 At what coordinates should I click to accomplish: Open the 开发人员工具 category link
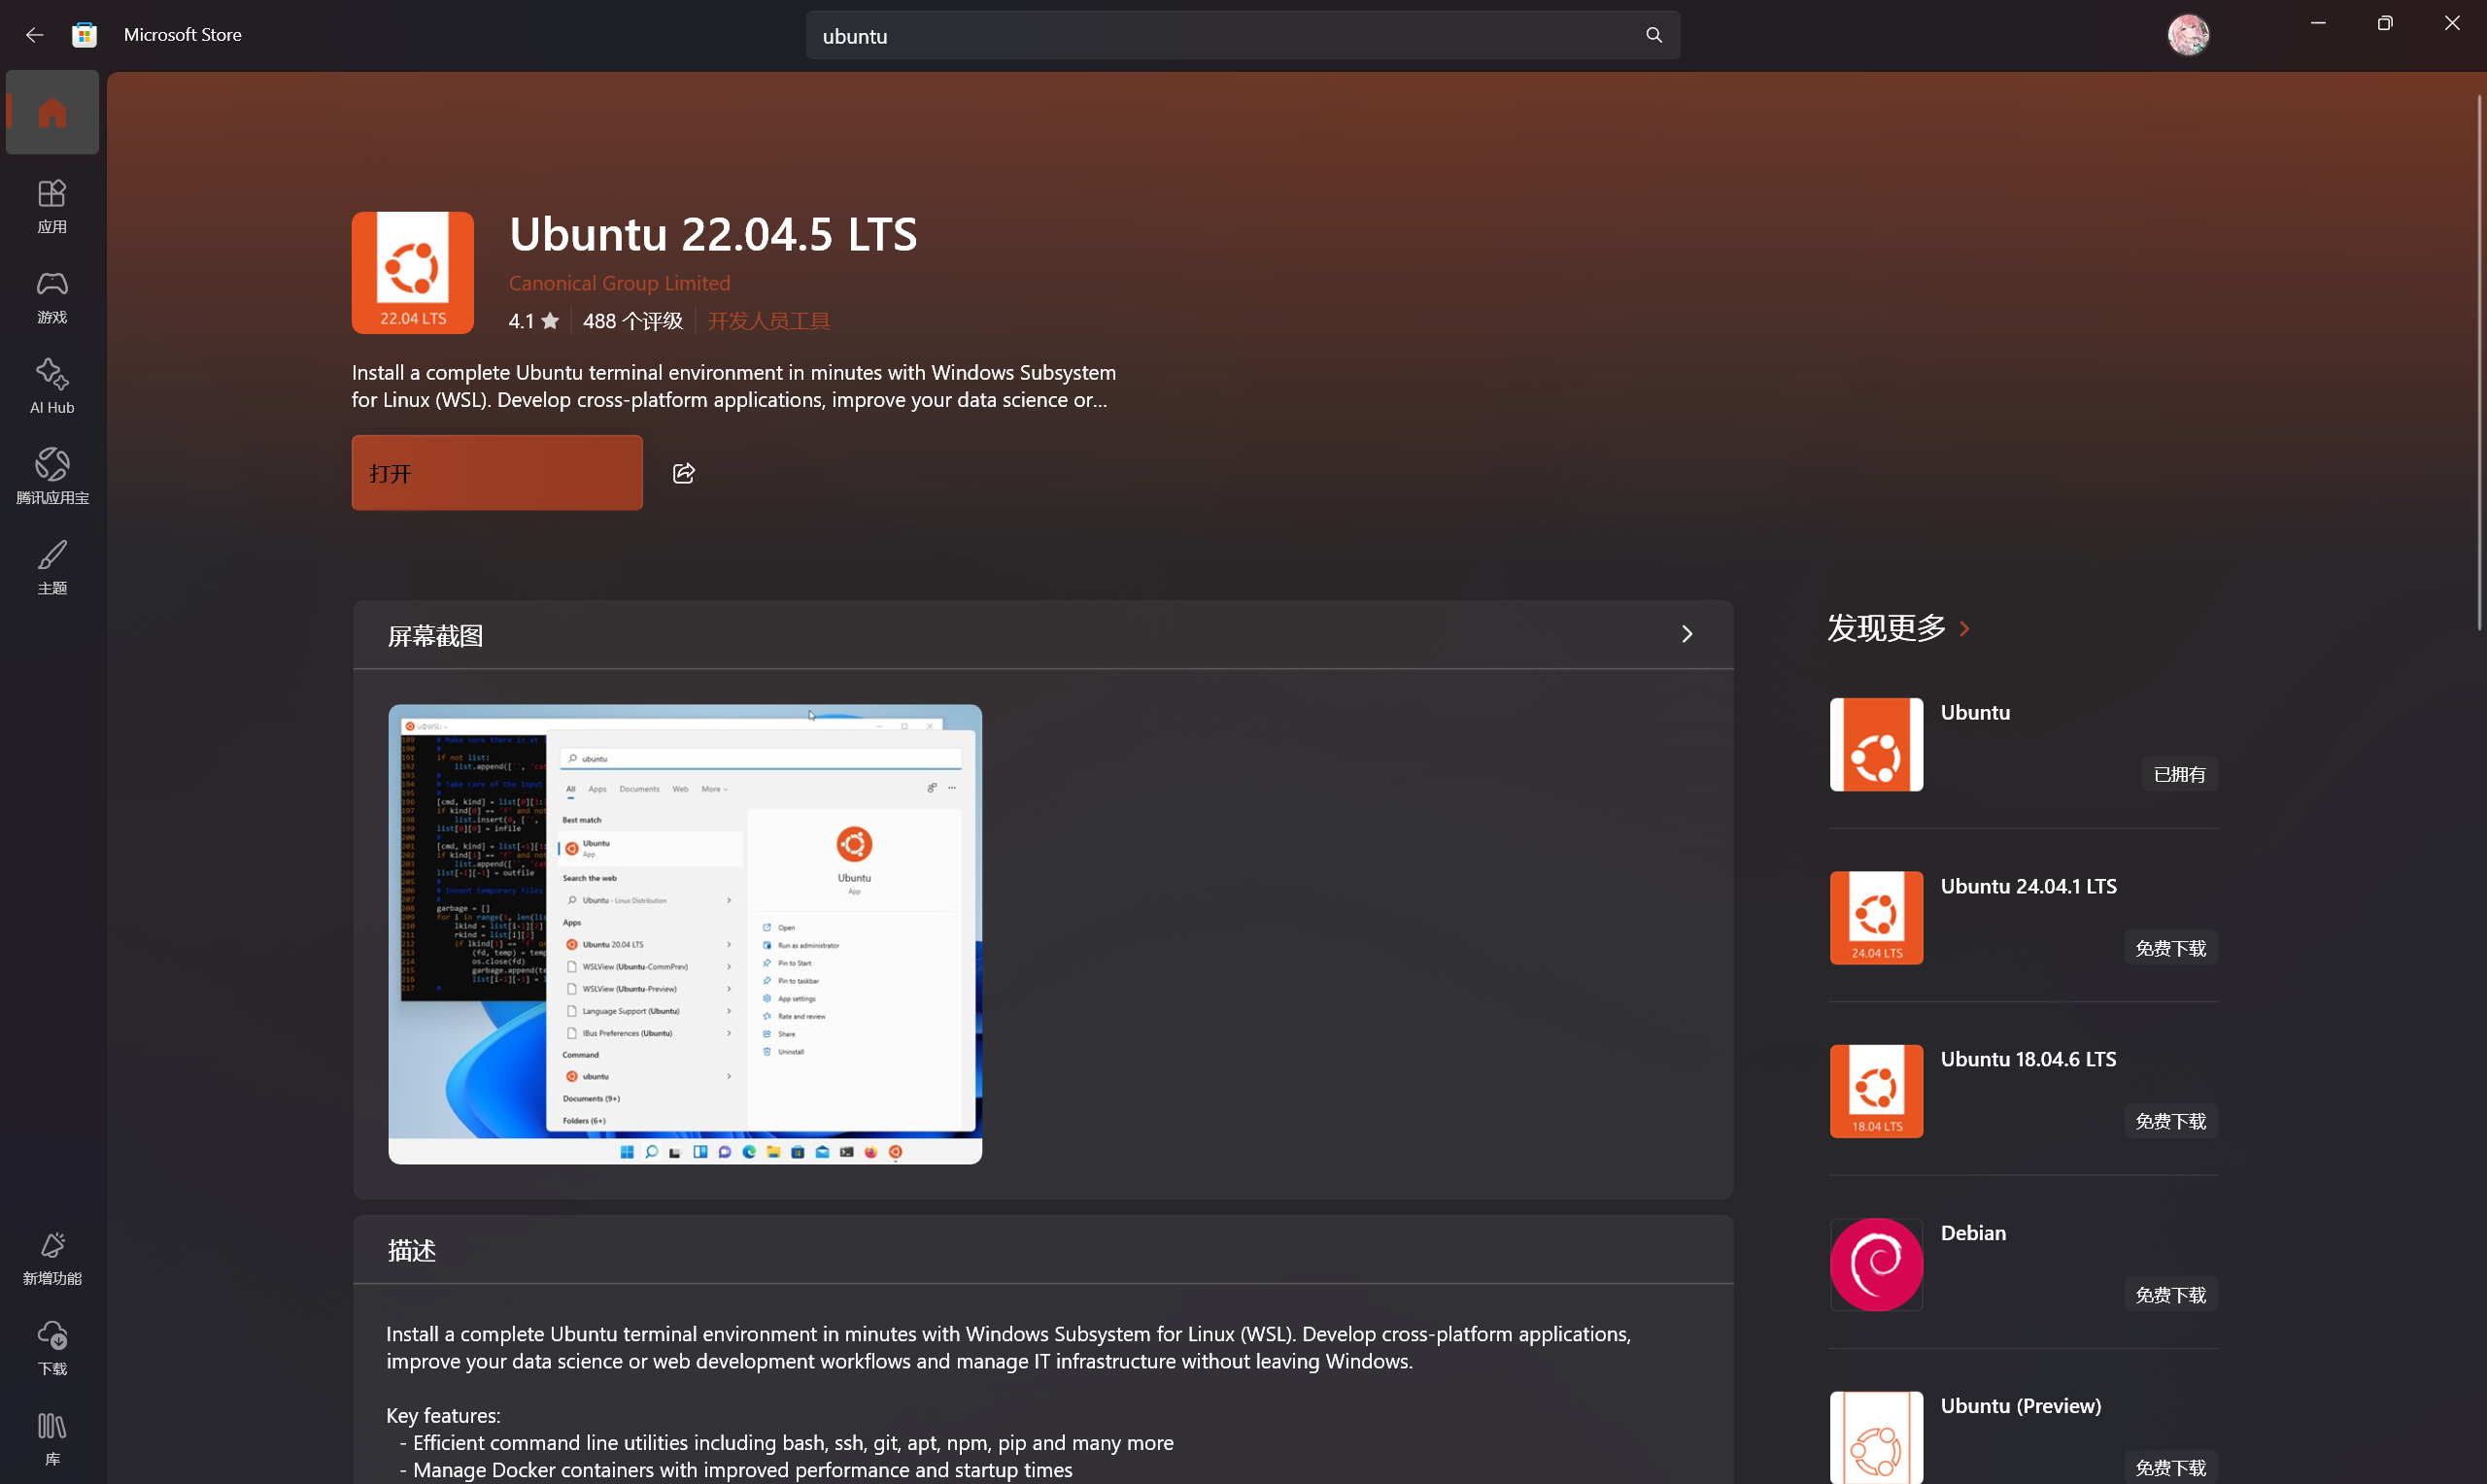coord(768,320)
